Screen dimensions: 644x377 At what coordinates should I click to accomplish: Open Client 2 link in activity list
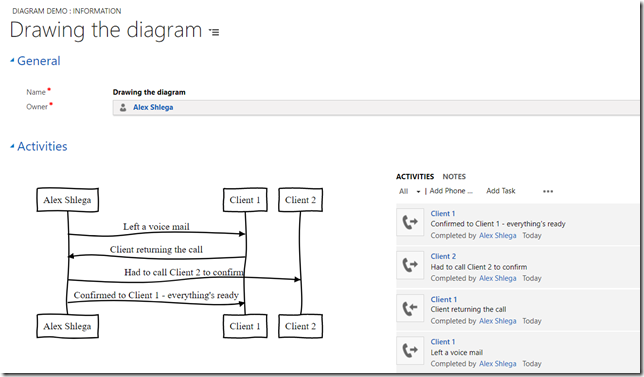click(x=443, y=256)
